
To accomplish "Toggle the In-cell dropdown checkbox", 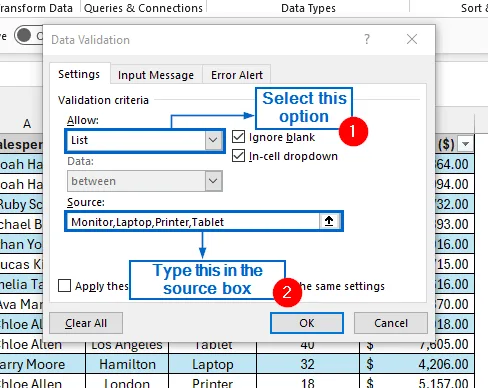I will pyautogui.click(x=238, y=156).
